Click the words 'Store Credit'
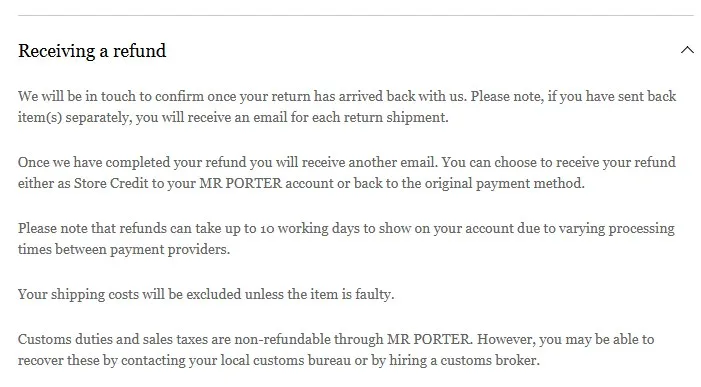701x387 pixels. coord(111,183)
